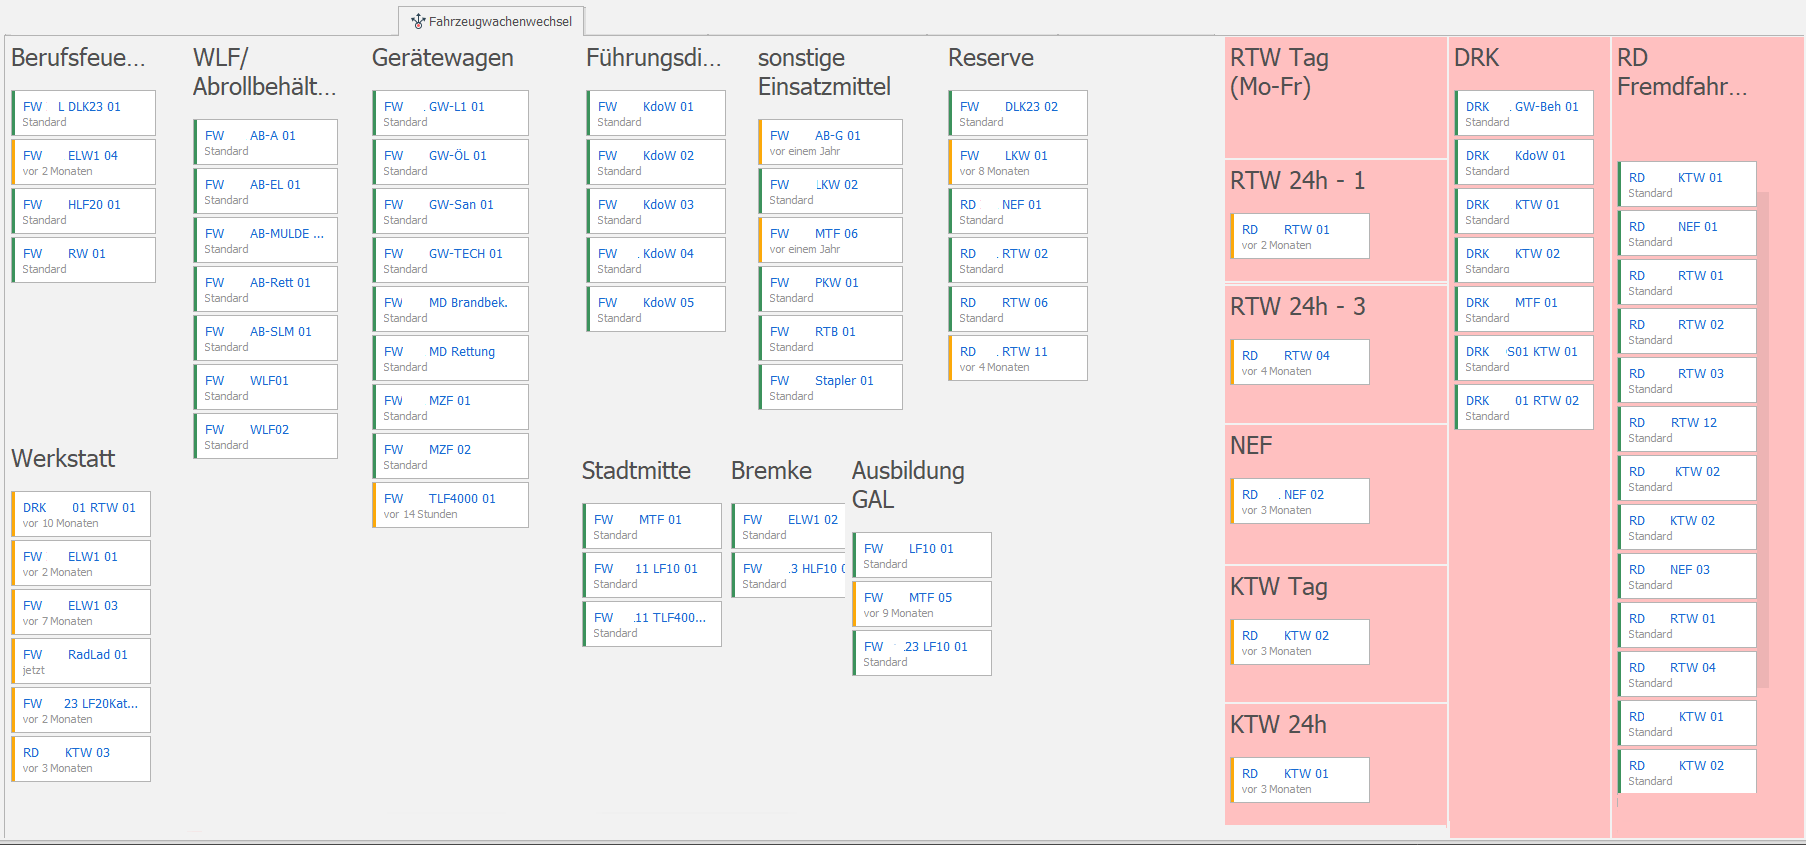This screenshot has height=845, width=1806.
Task: Select the NEF 02 card under NEF
Action: (x=1300, y=501)
